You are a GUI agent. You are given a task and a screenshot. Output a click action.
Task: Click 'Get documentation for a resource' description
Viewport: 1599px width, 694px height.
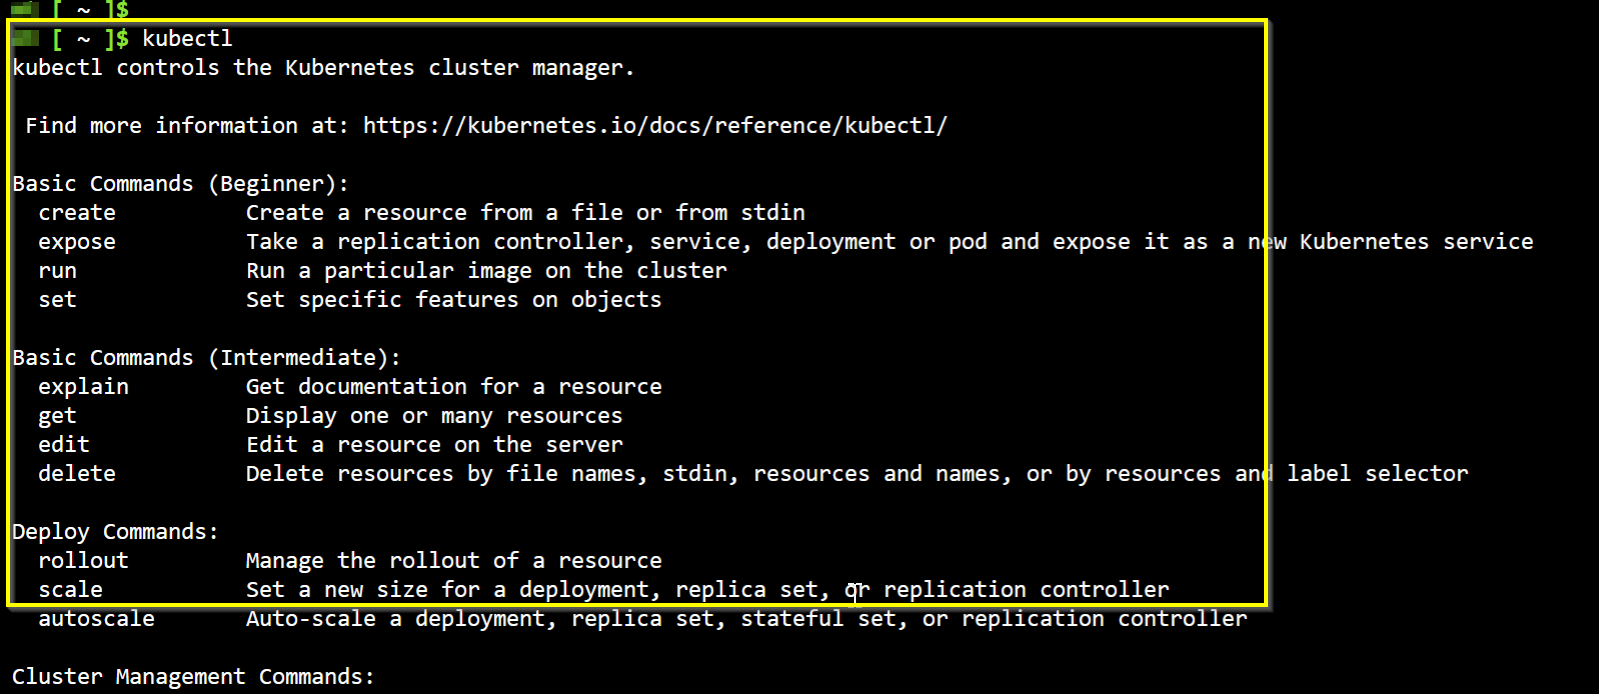pyautogui.click(x=454, y=387)
